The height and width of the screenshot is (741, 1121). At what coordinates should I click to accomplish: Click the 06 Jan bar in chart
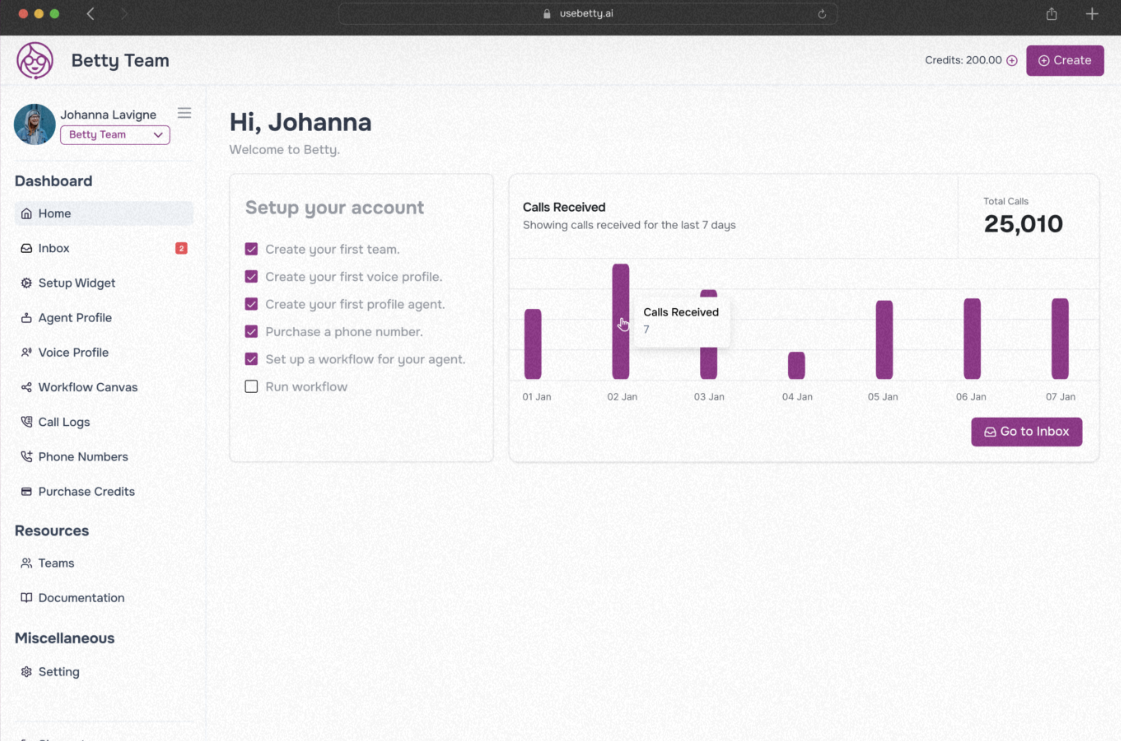[x=972, y=338]
